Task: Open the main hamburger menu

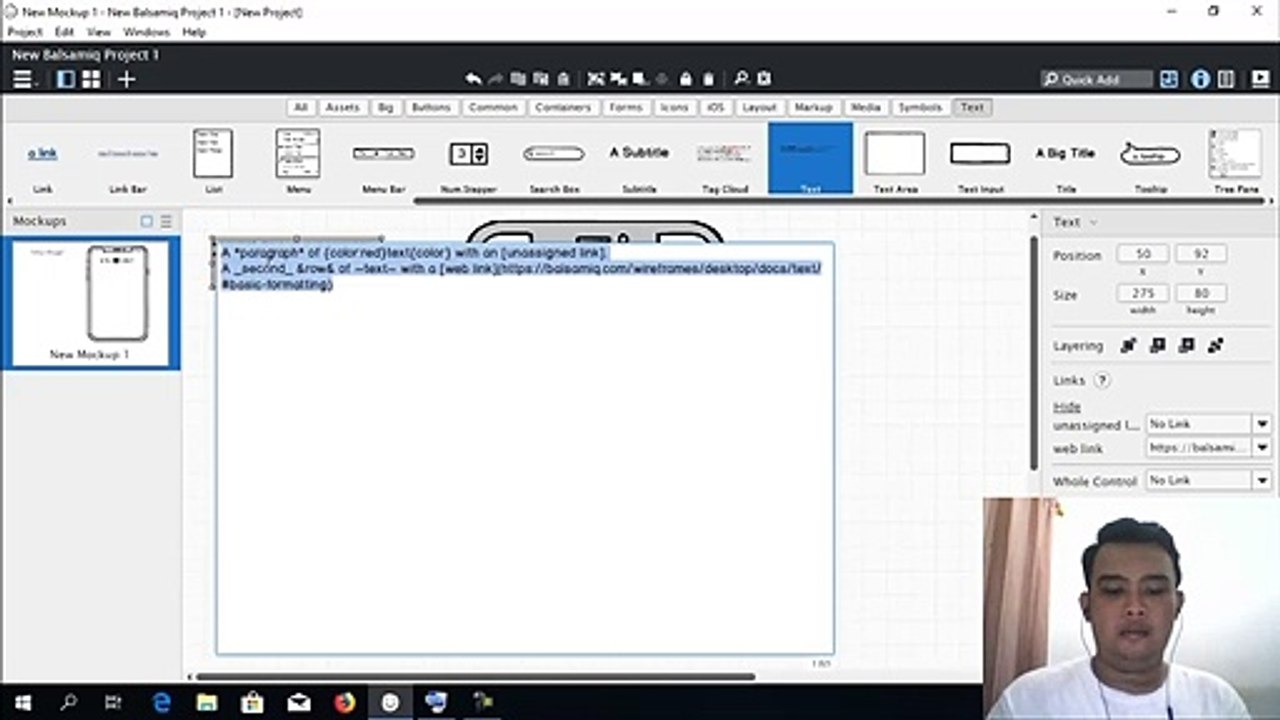Action: [21, 80]
